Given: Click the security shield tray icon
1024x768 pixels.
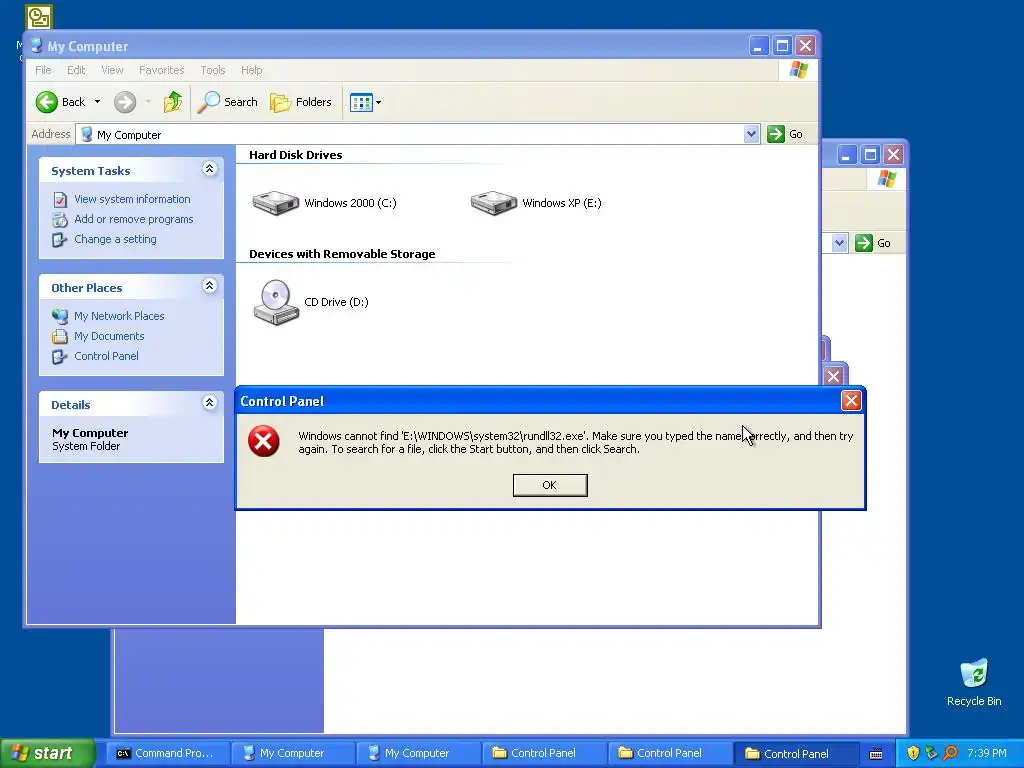Looking at the screenshot, I should (x=913, y=753).
